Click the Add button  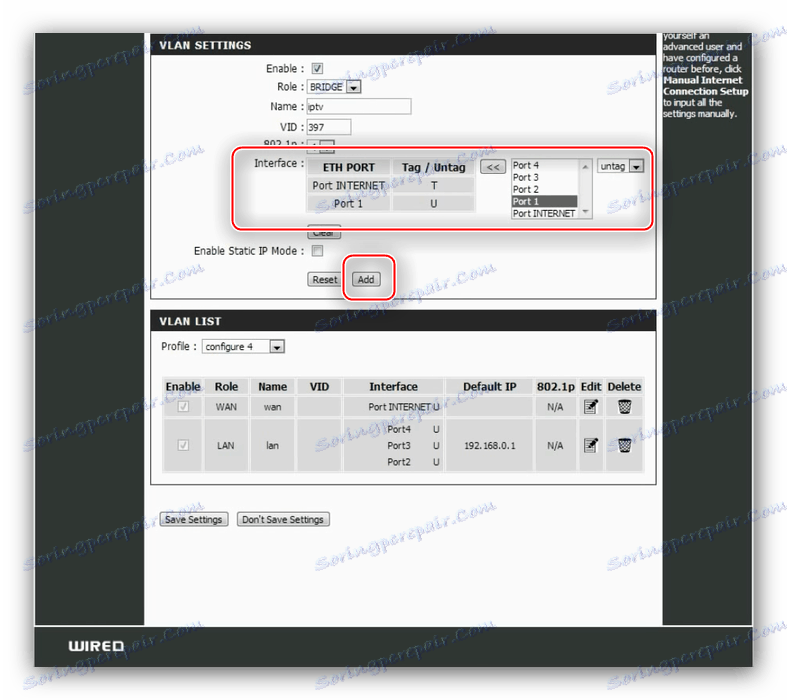(366, 279)
